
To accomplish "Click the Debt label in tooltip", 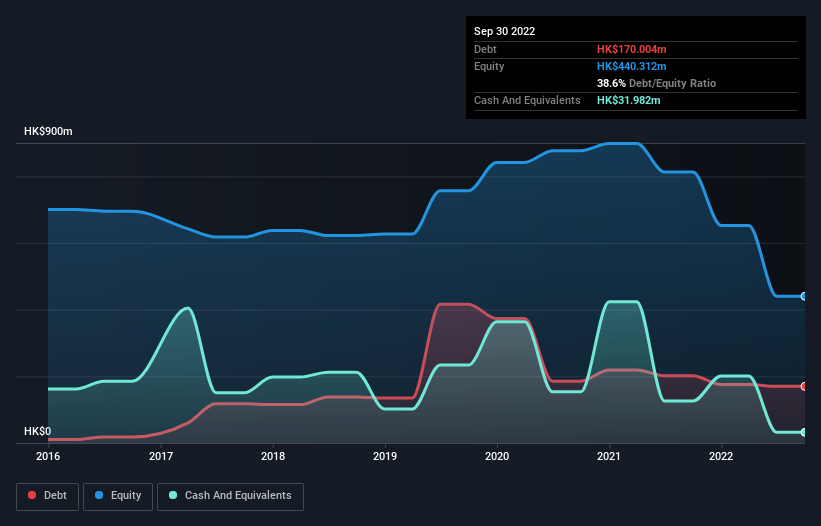I will pyautogui.click(x=485, y=49).
